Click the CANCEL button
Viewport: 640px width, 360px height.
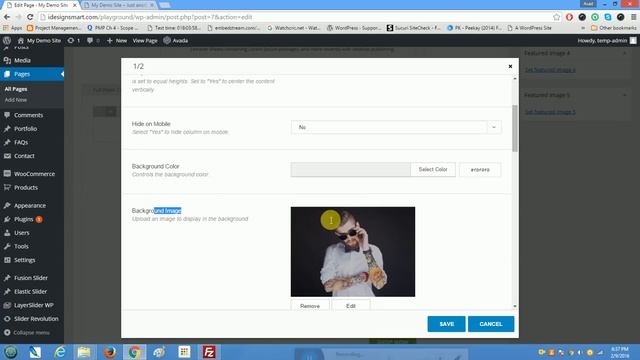pos(491,324)
